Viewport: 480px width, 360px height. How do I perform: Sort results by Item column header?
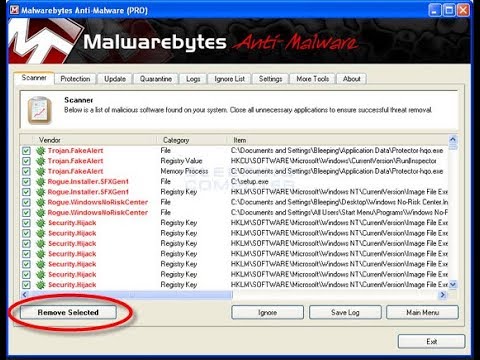[x=338, y=140]
